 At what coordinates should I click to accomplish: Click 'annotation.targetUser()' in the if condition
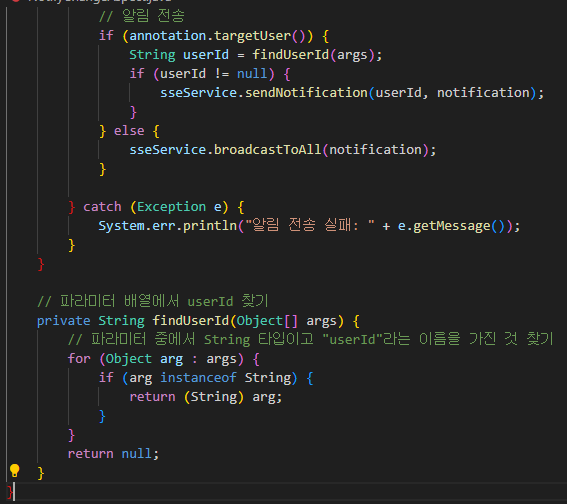pyautogui.click(x=218, y=36)
